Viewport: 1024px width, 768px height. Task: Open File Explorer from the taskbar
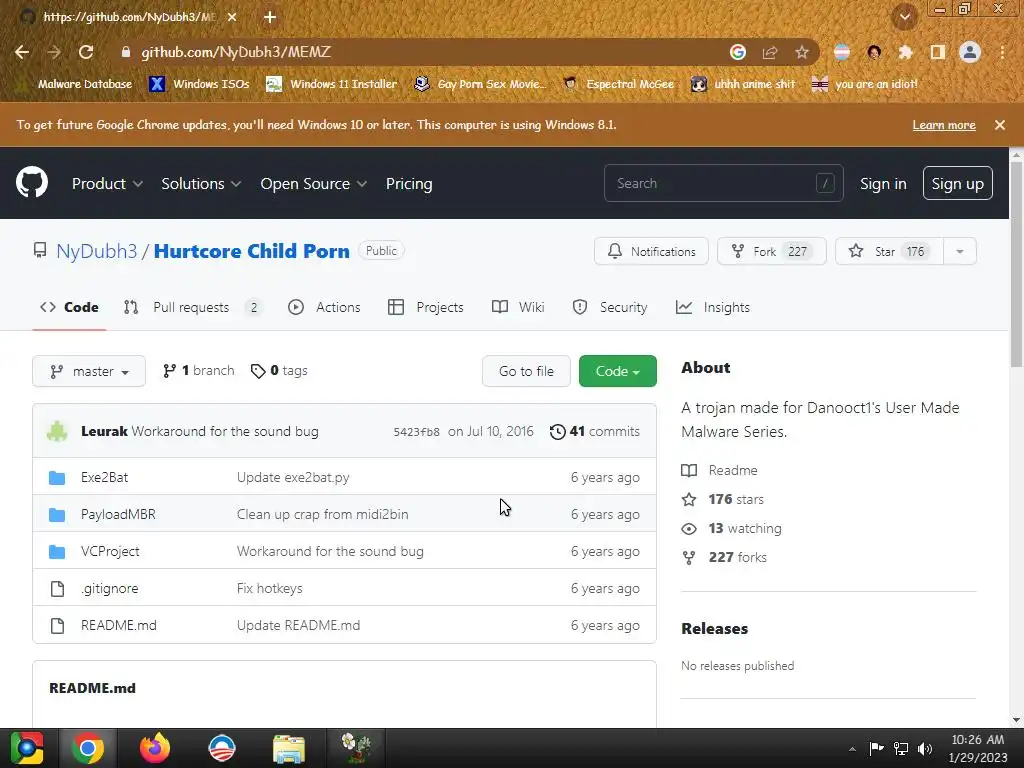[x=289, y=748]
